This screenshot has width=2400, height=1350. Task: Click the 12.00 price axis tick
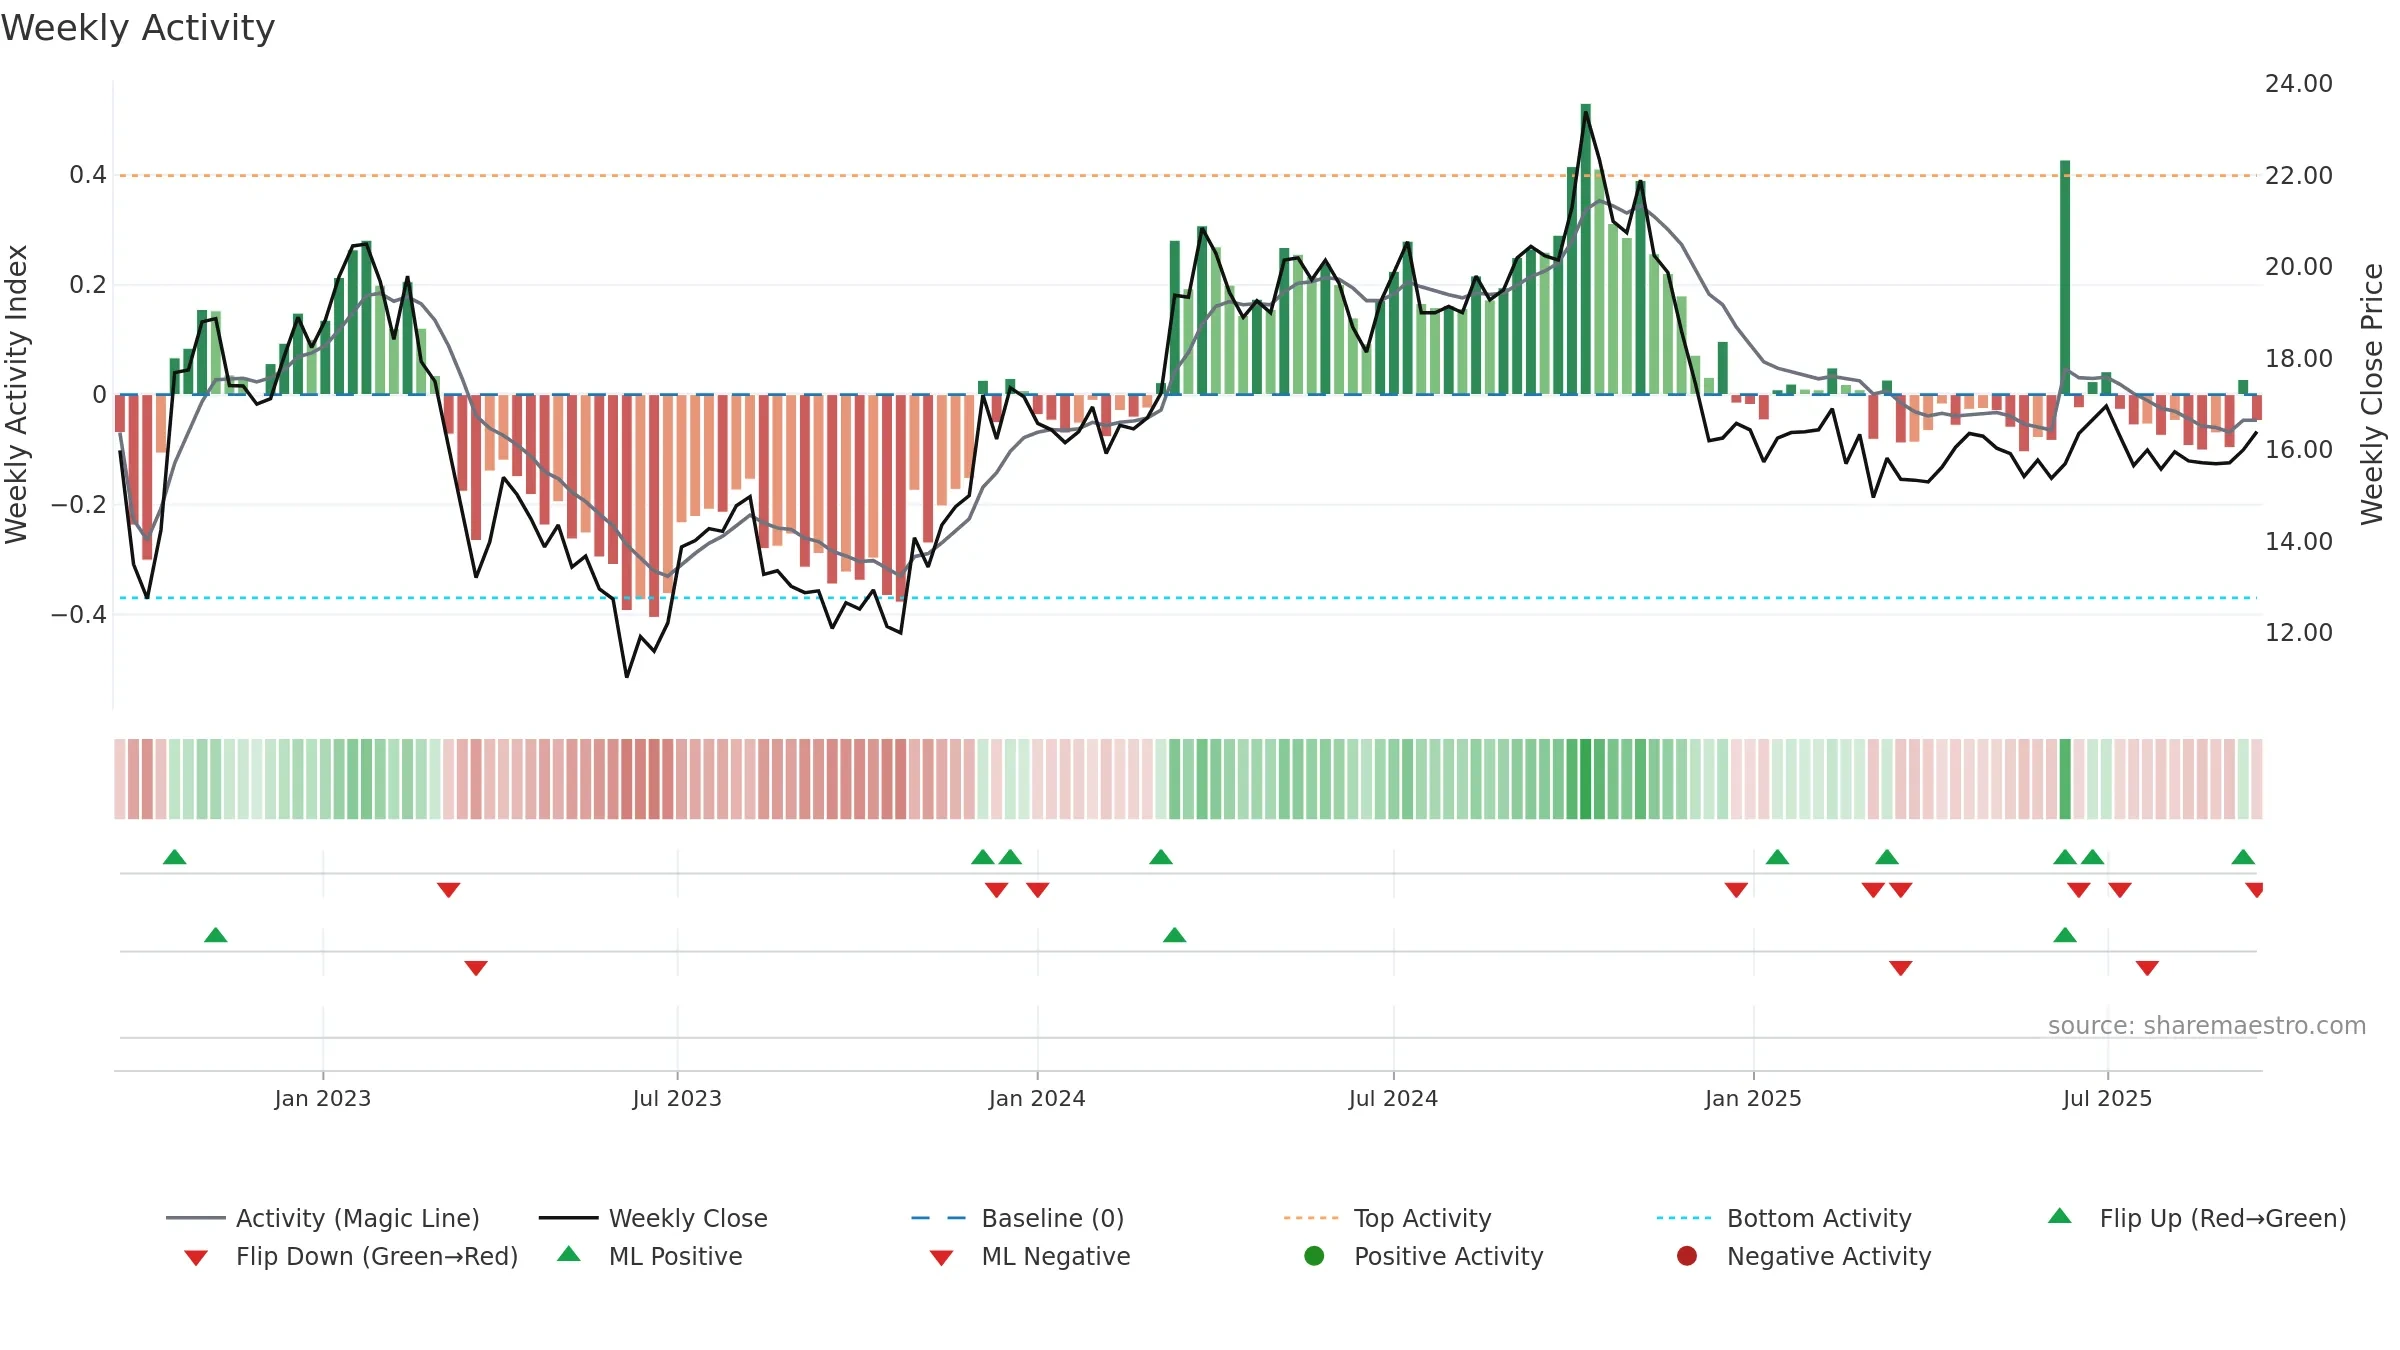coord(2299,632)
